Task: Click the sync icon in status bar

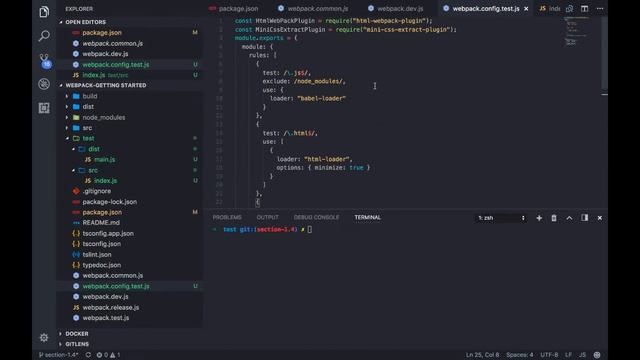Action: (88, 355)
